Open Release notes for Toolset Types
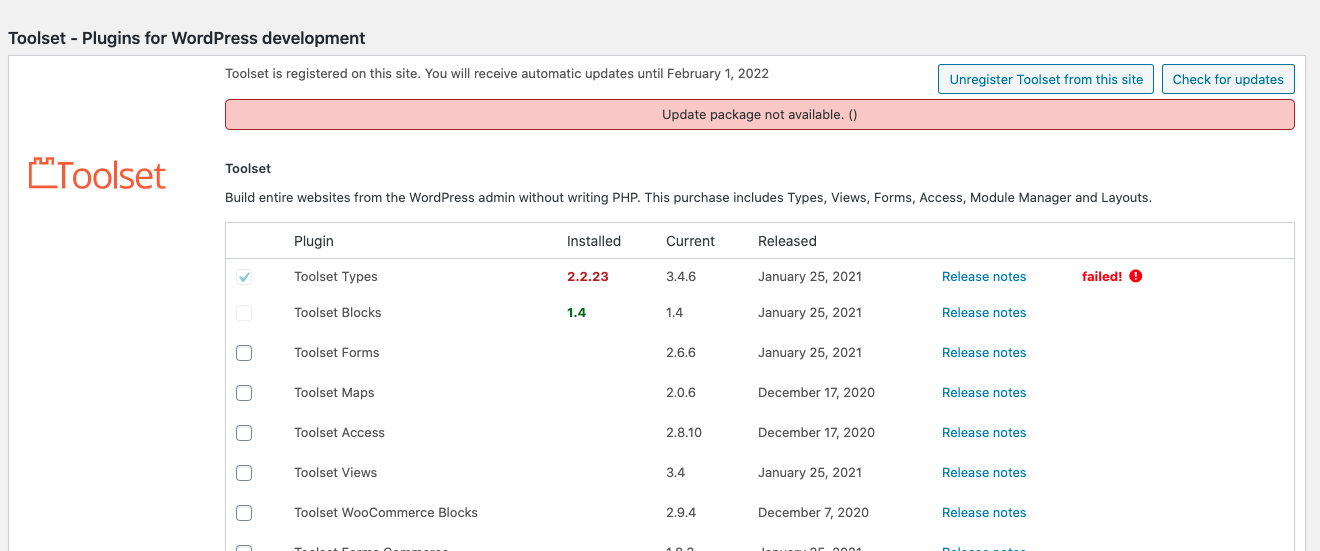Screen dimensions: 1320x551 [984, 276]
